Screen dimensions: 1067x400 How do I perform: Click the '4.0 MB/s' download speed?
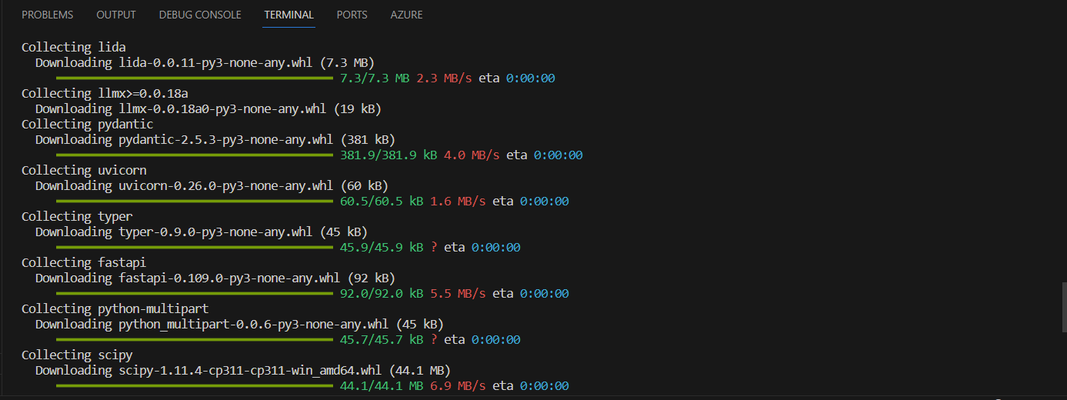click(x=472, y=155)
